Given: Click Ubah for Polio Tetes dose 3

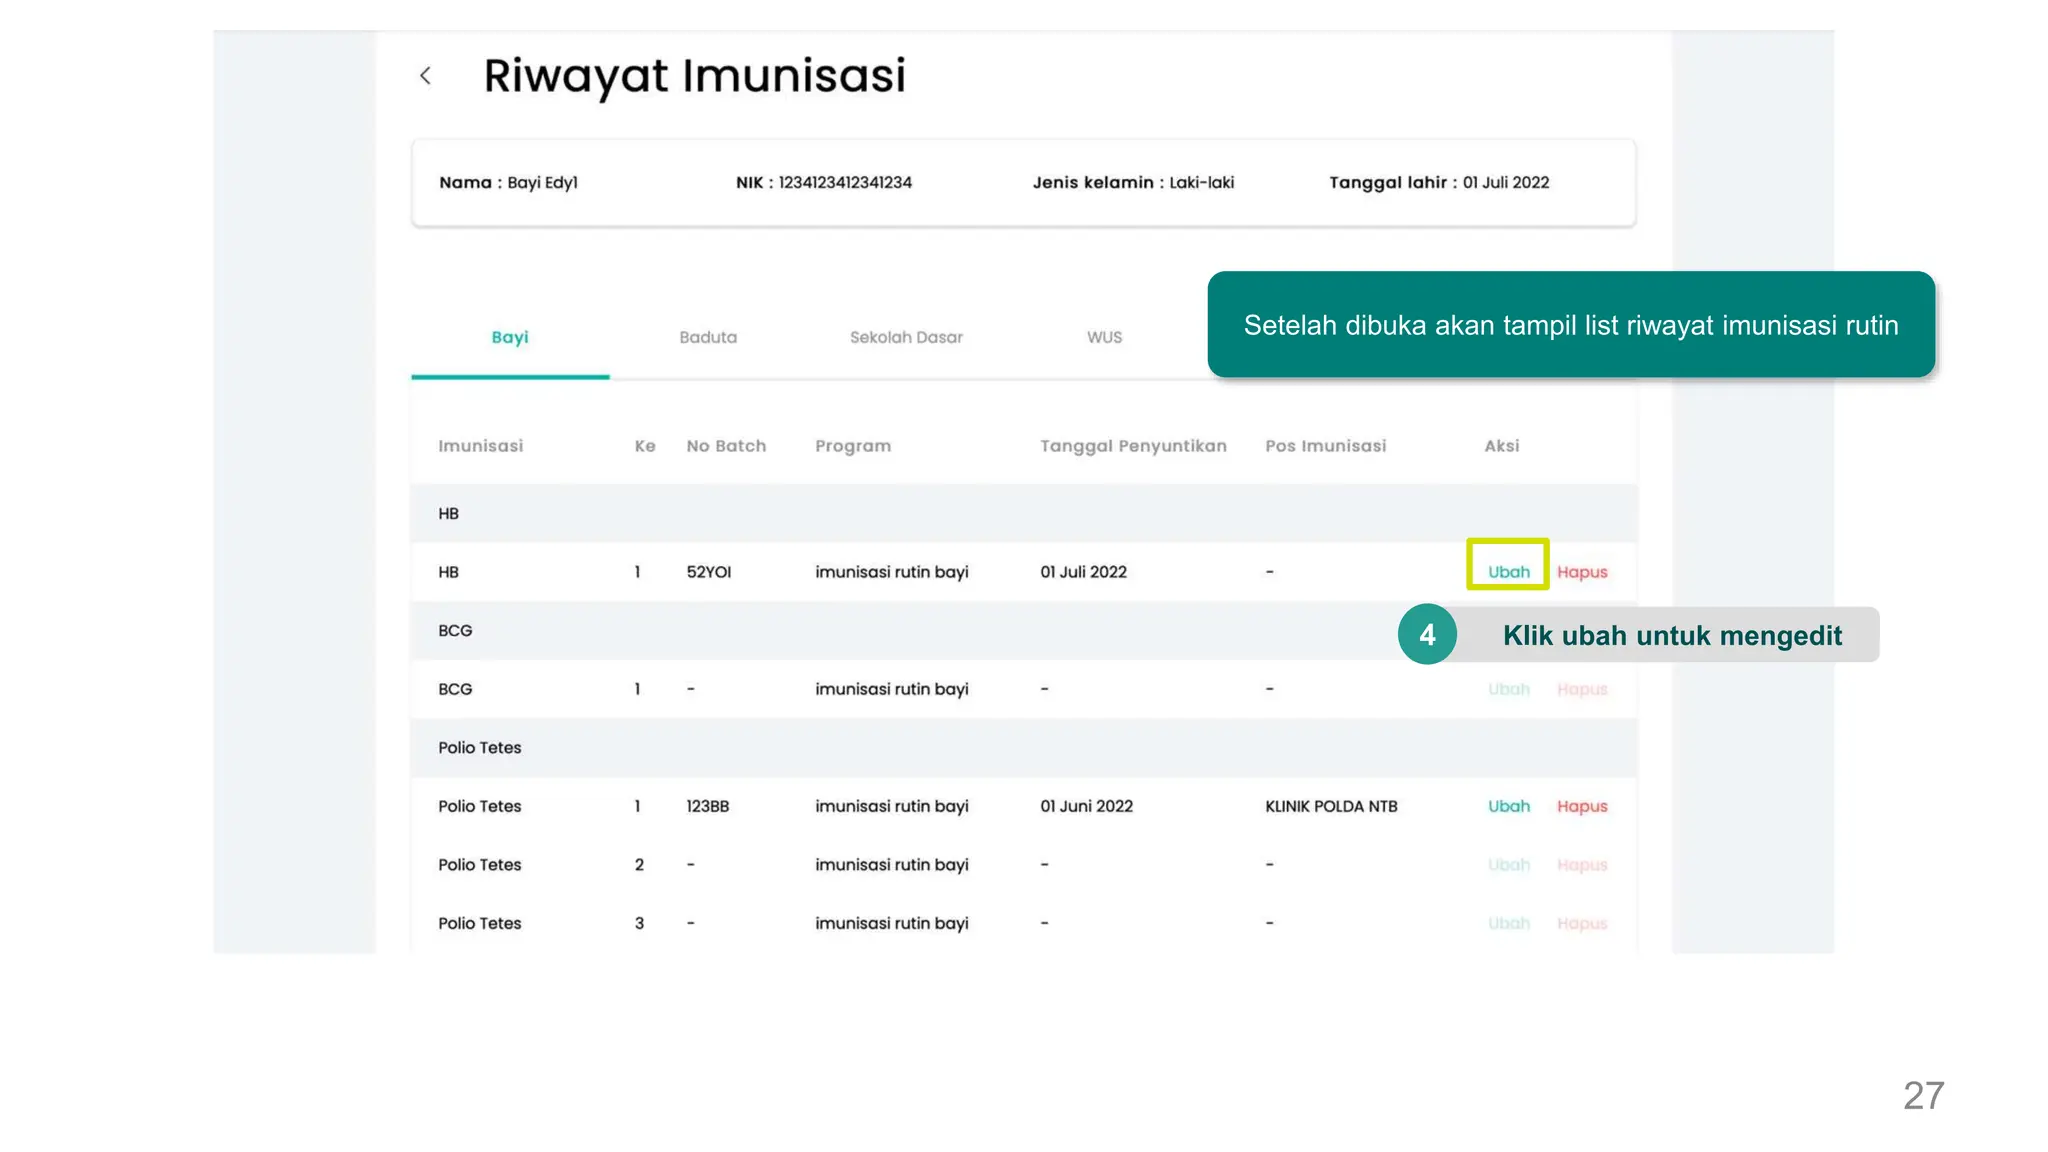Looking at the screenshot, I should (1508, 923).
